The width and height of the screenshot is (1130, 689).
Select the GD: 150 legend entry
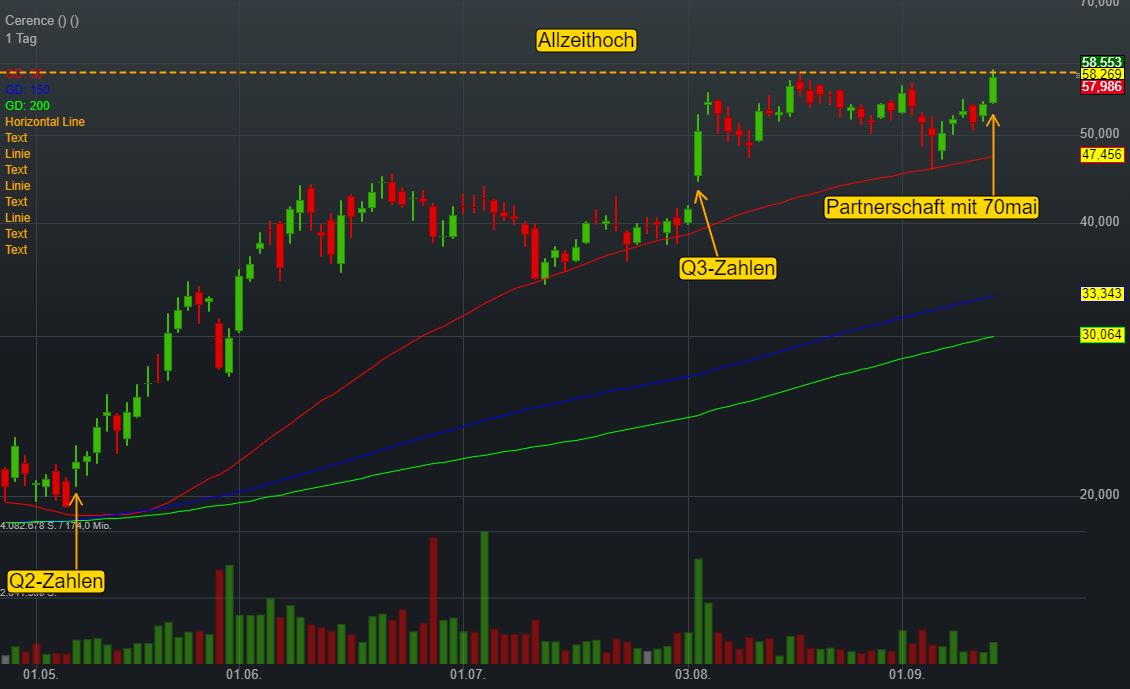pyautogui.click(x=27, y=90)
